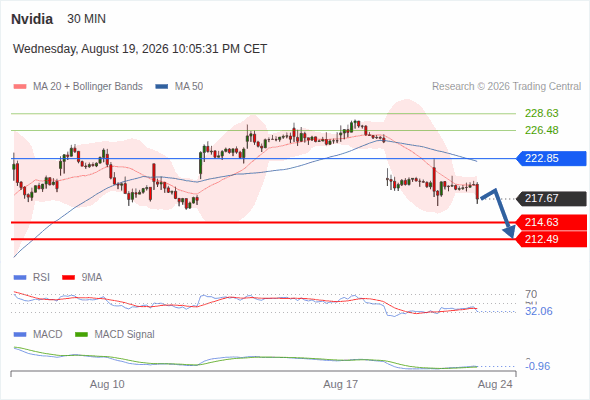Click the 228.63 resistance level label
590x400 pixels.
[541, 113]
